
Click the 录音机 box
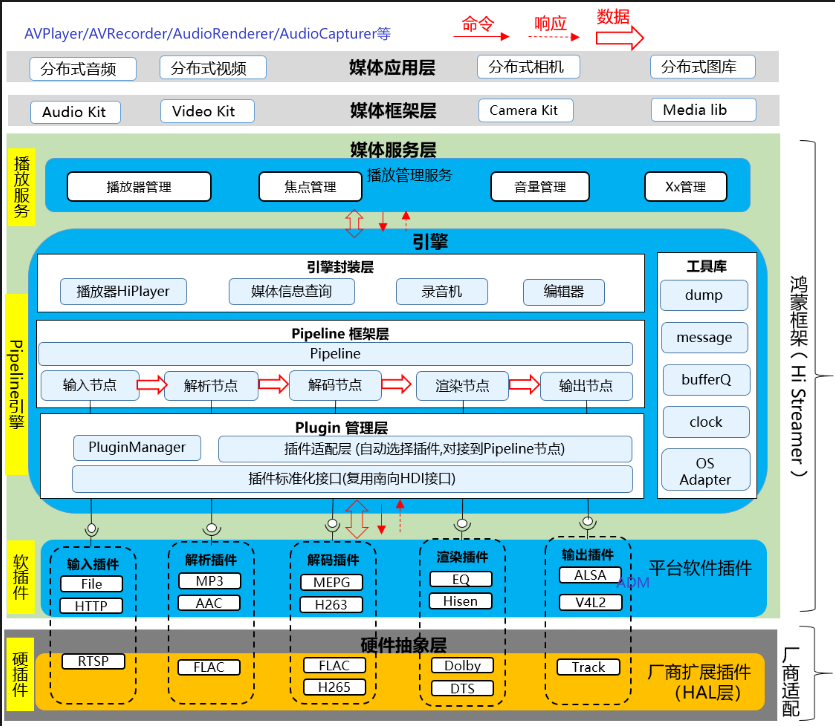pos(441,291)
